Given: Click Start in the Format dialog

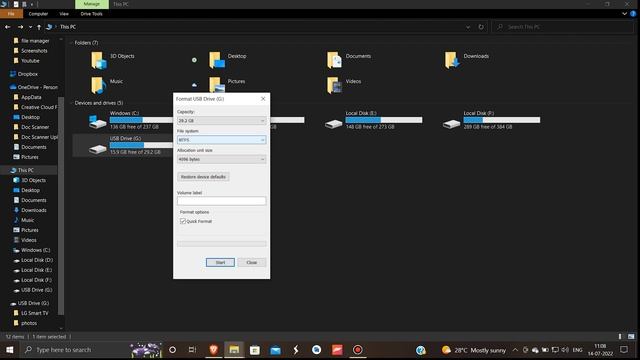Looking at the screenshot, I should click(x=220, y=262).
